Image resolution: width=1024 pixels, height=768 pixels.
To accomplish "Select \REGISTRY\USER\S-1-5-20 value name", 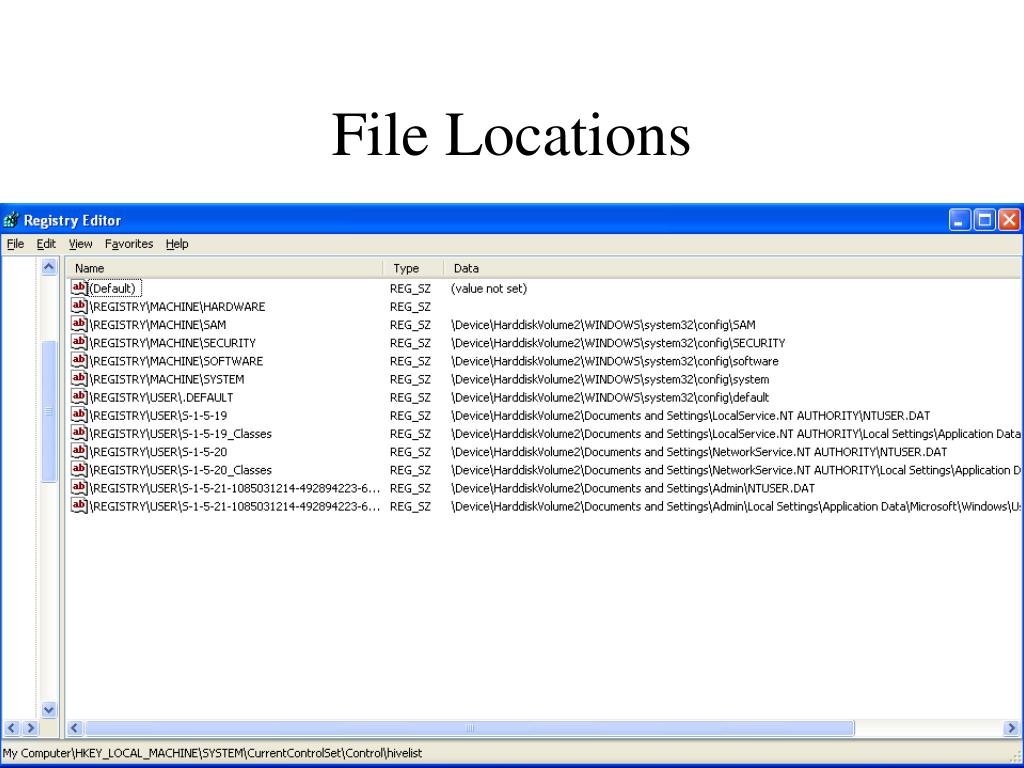I will (158, 452).
